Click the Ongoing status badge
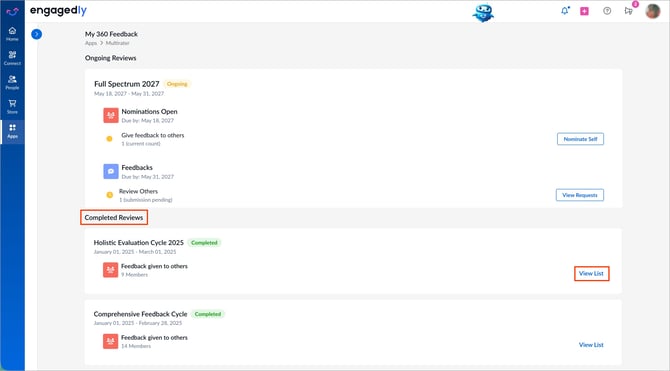 177,84
